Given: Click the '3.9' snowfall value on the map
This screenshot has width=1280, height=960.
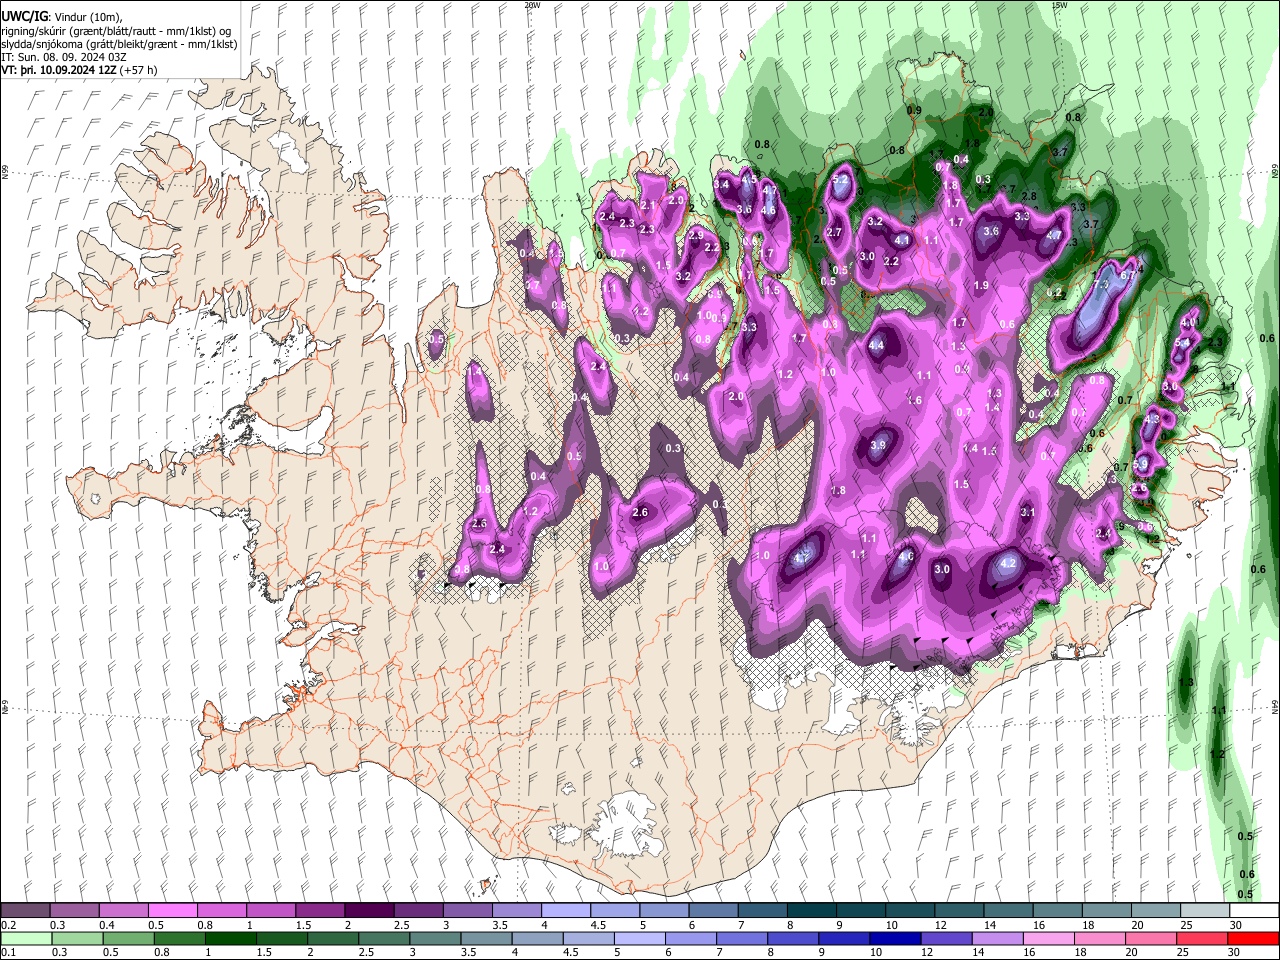Looking at the screenshot, I should (x=878, y=445).
